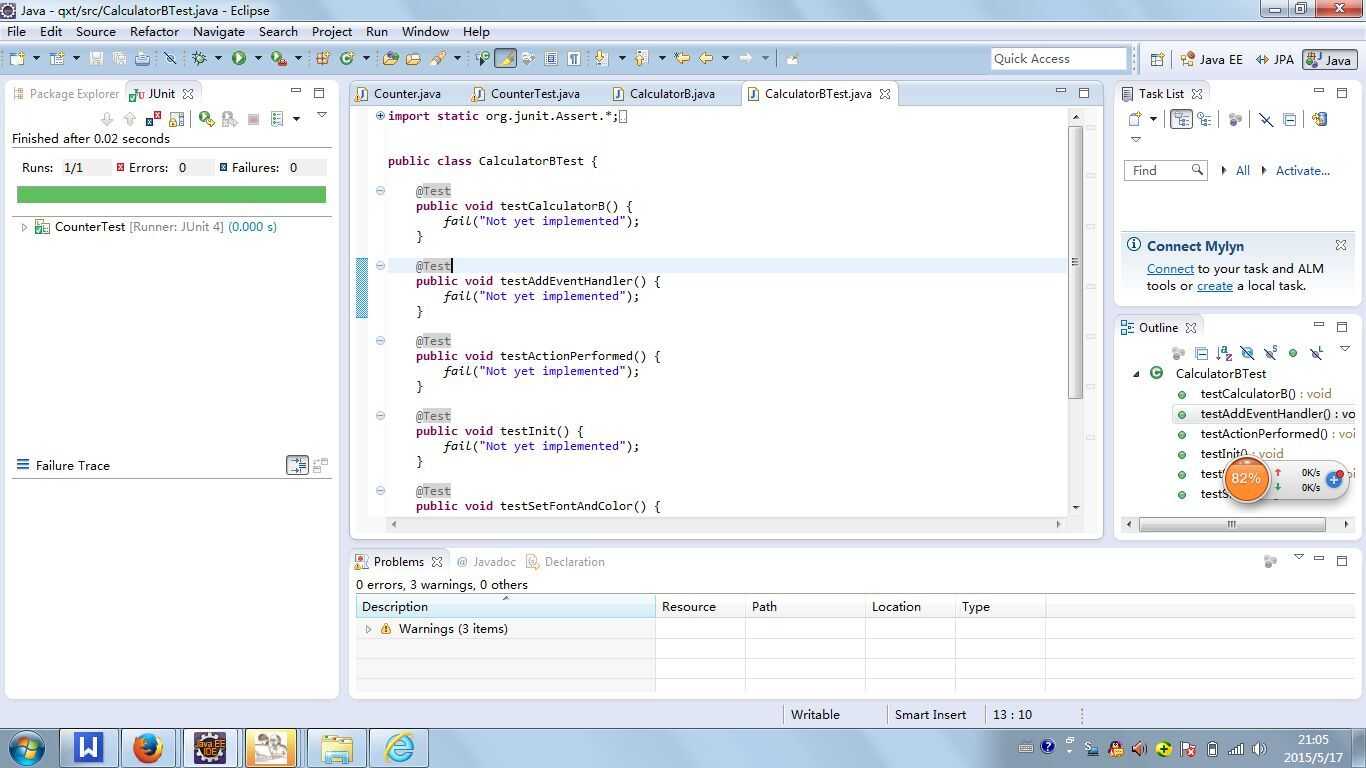The height and width of the screenshot is (768, 1366).
Task: Click the Next Annotation arrow icon
Action: (600, 58)
